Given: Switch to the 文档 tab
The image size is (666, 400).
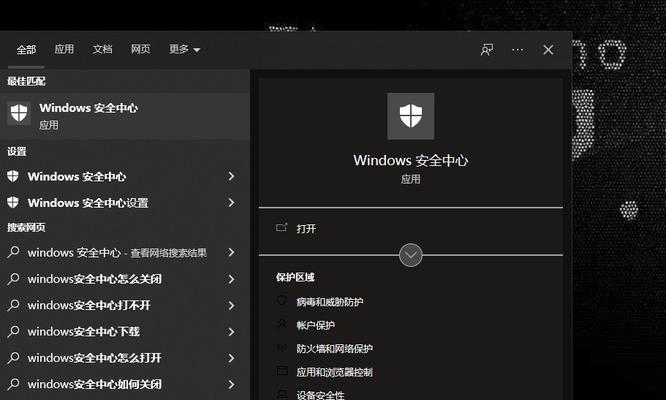Looking at the screenshot, I should (102, 49).
